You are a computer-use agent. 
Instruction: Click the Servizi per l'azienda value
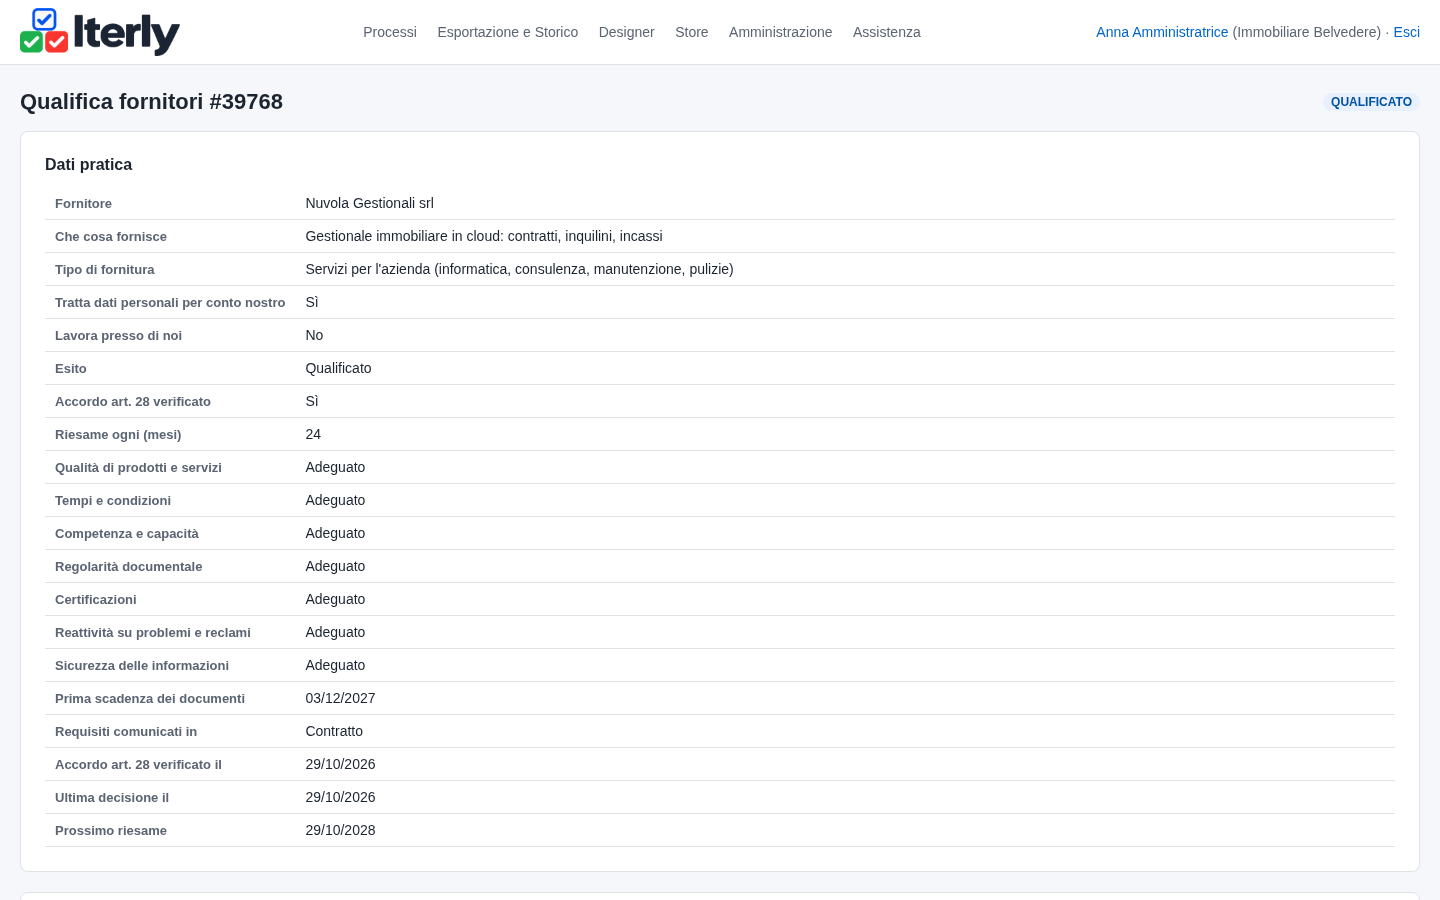click(520, 269)
